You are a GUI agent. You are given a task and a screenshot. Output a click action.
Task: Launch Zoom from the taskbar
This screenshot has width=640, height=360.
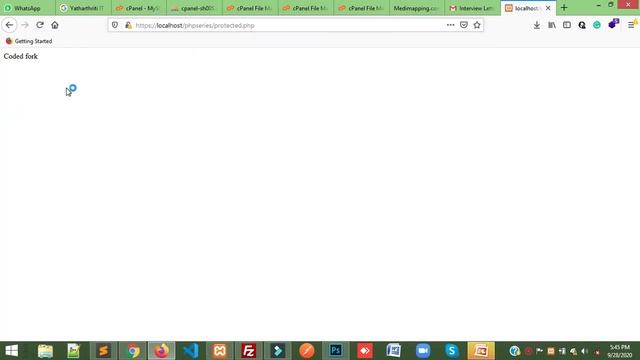(423, 351)
